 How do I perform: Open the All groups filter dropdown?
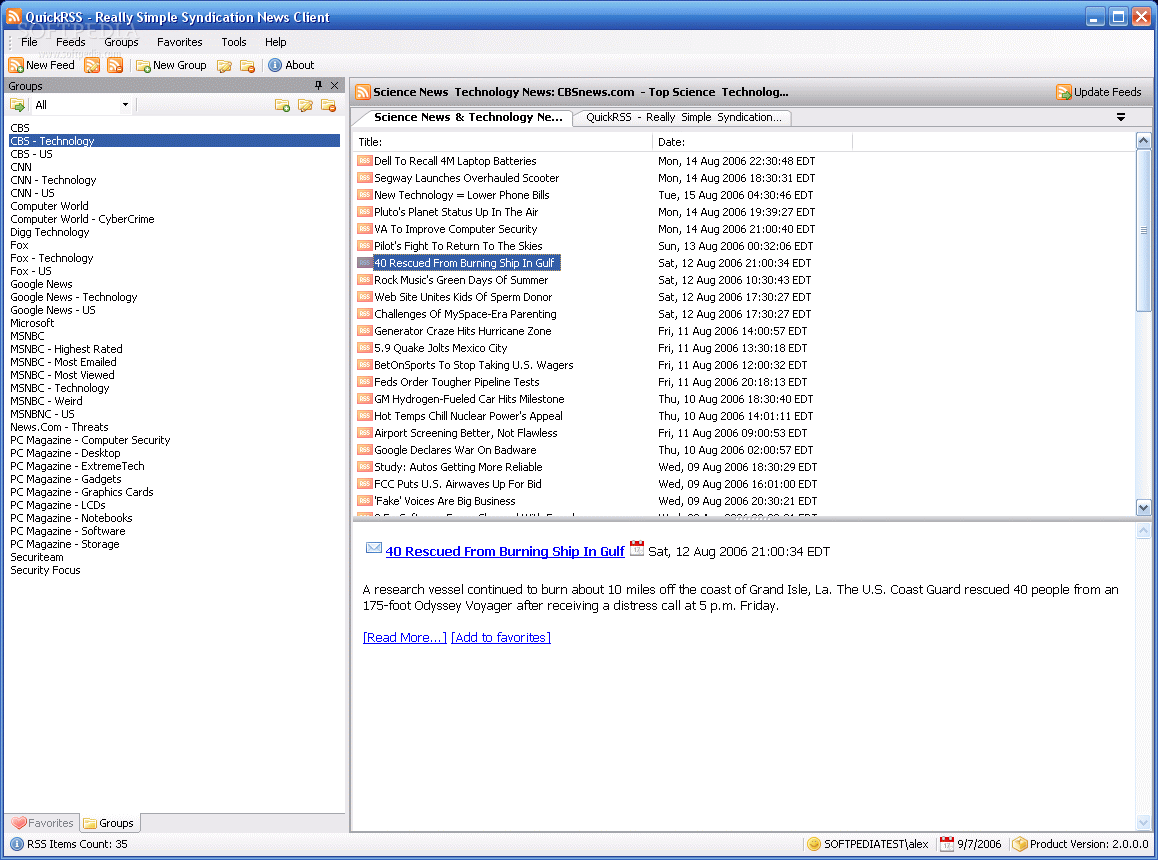coord(126,105)
